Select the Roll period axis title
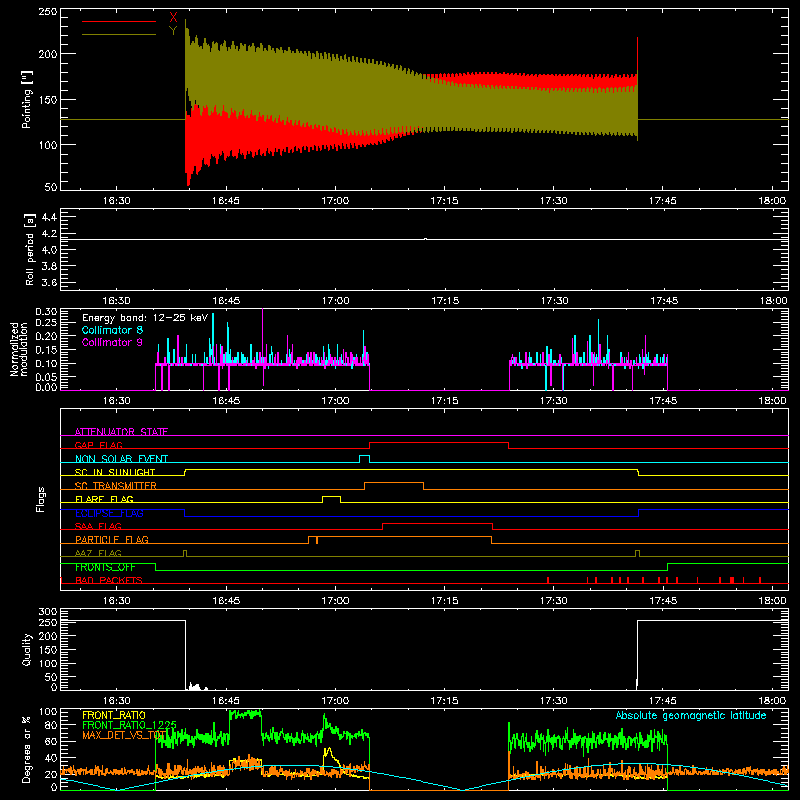The image size is (800, 800). pyautogui.click(x=29, y=249)
